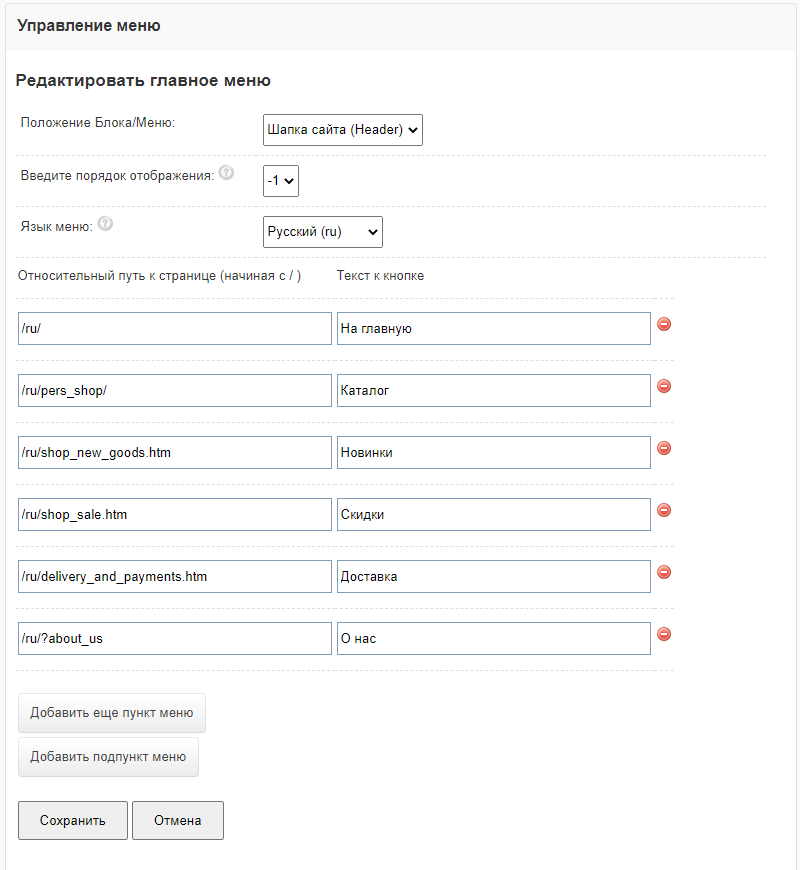
Task: Remove the 'На главную' menu item
Action: [x=663, y=324]
